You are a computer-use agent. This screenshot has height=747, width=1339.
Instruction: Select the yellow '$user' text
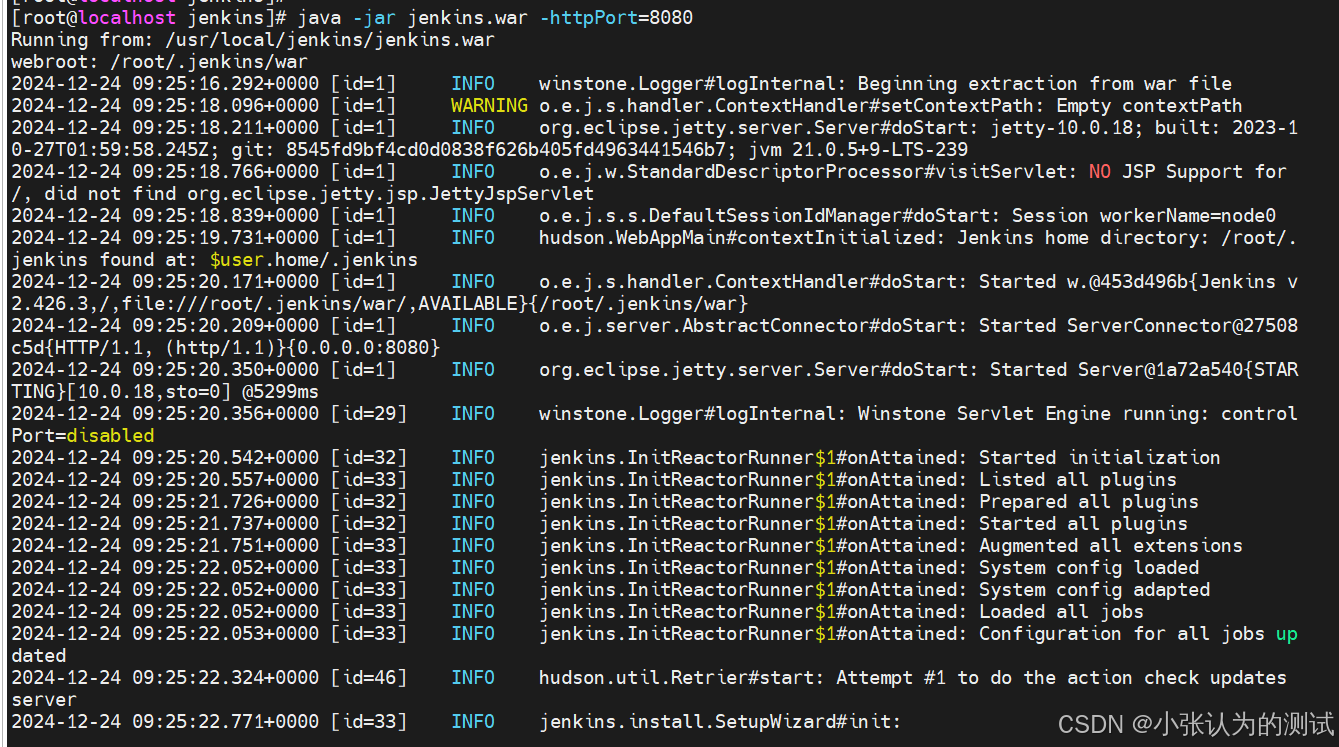tap(236, 260)
